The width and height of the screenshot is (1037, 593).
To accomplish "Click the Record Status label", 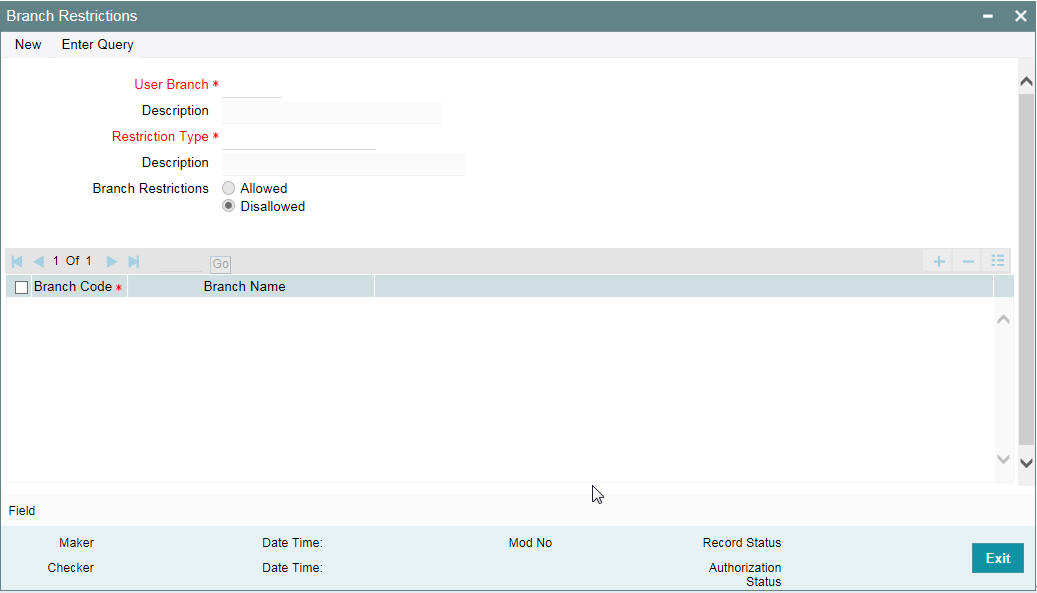I will [x=742, y=543].
